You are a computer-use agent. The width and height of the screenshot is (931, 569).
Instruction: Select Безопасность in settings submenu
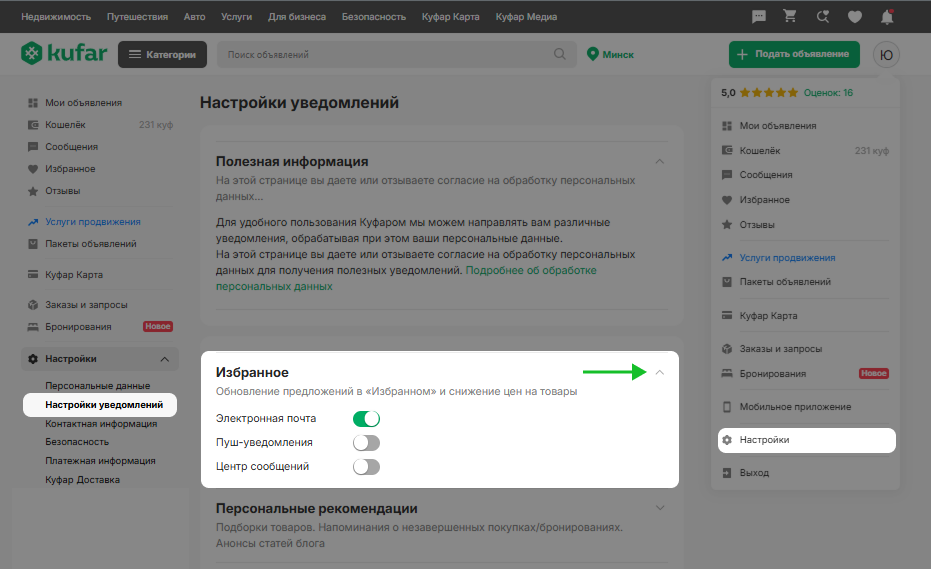[77, 442]
